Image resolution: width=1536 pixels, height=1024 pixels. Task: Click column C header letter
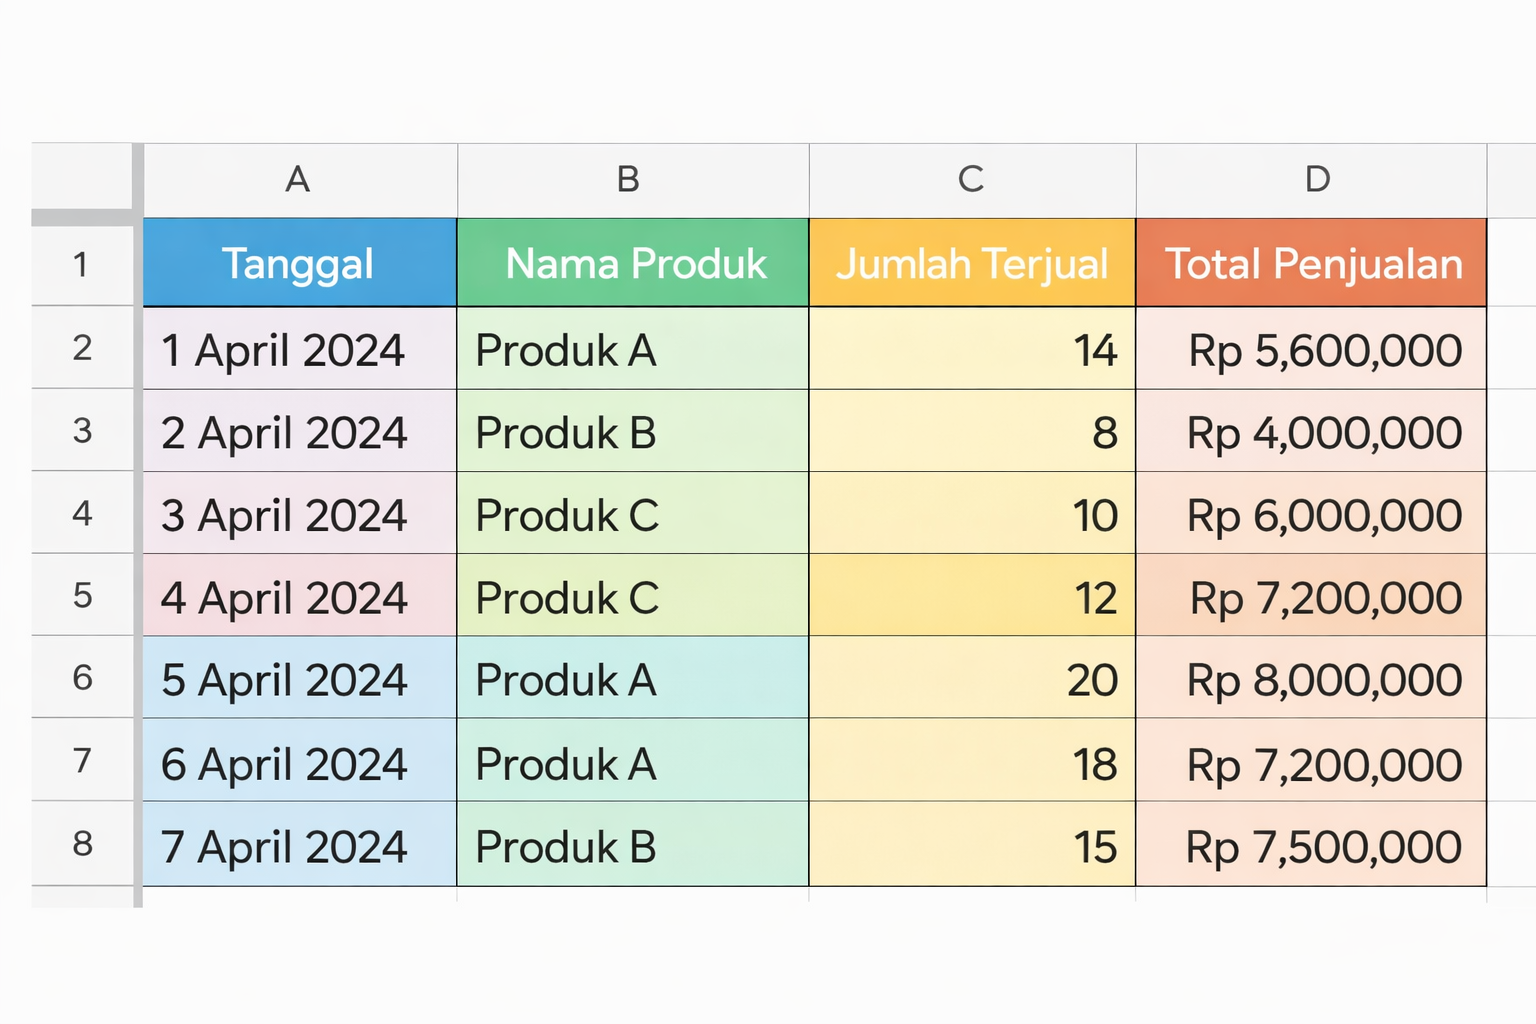coord(971,180)
